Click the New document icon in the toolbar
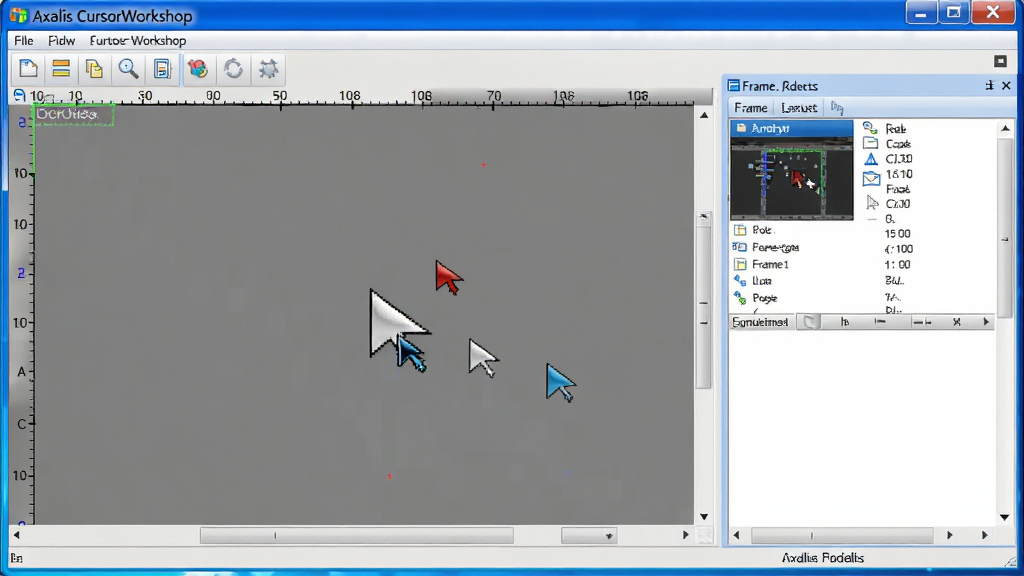 coord(28,69)
